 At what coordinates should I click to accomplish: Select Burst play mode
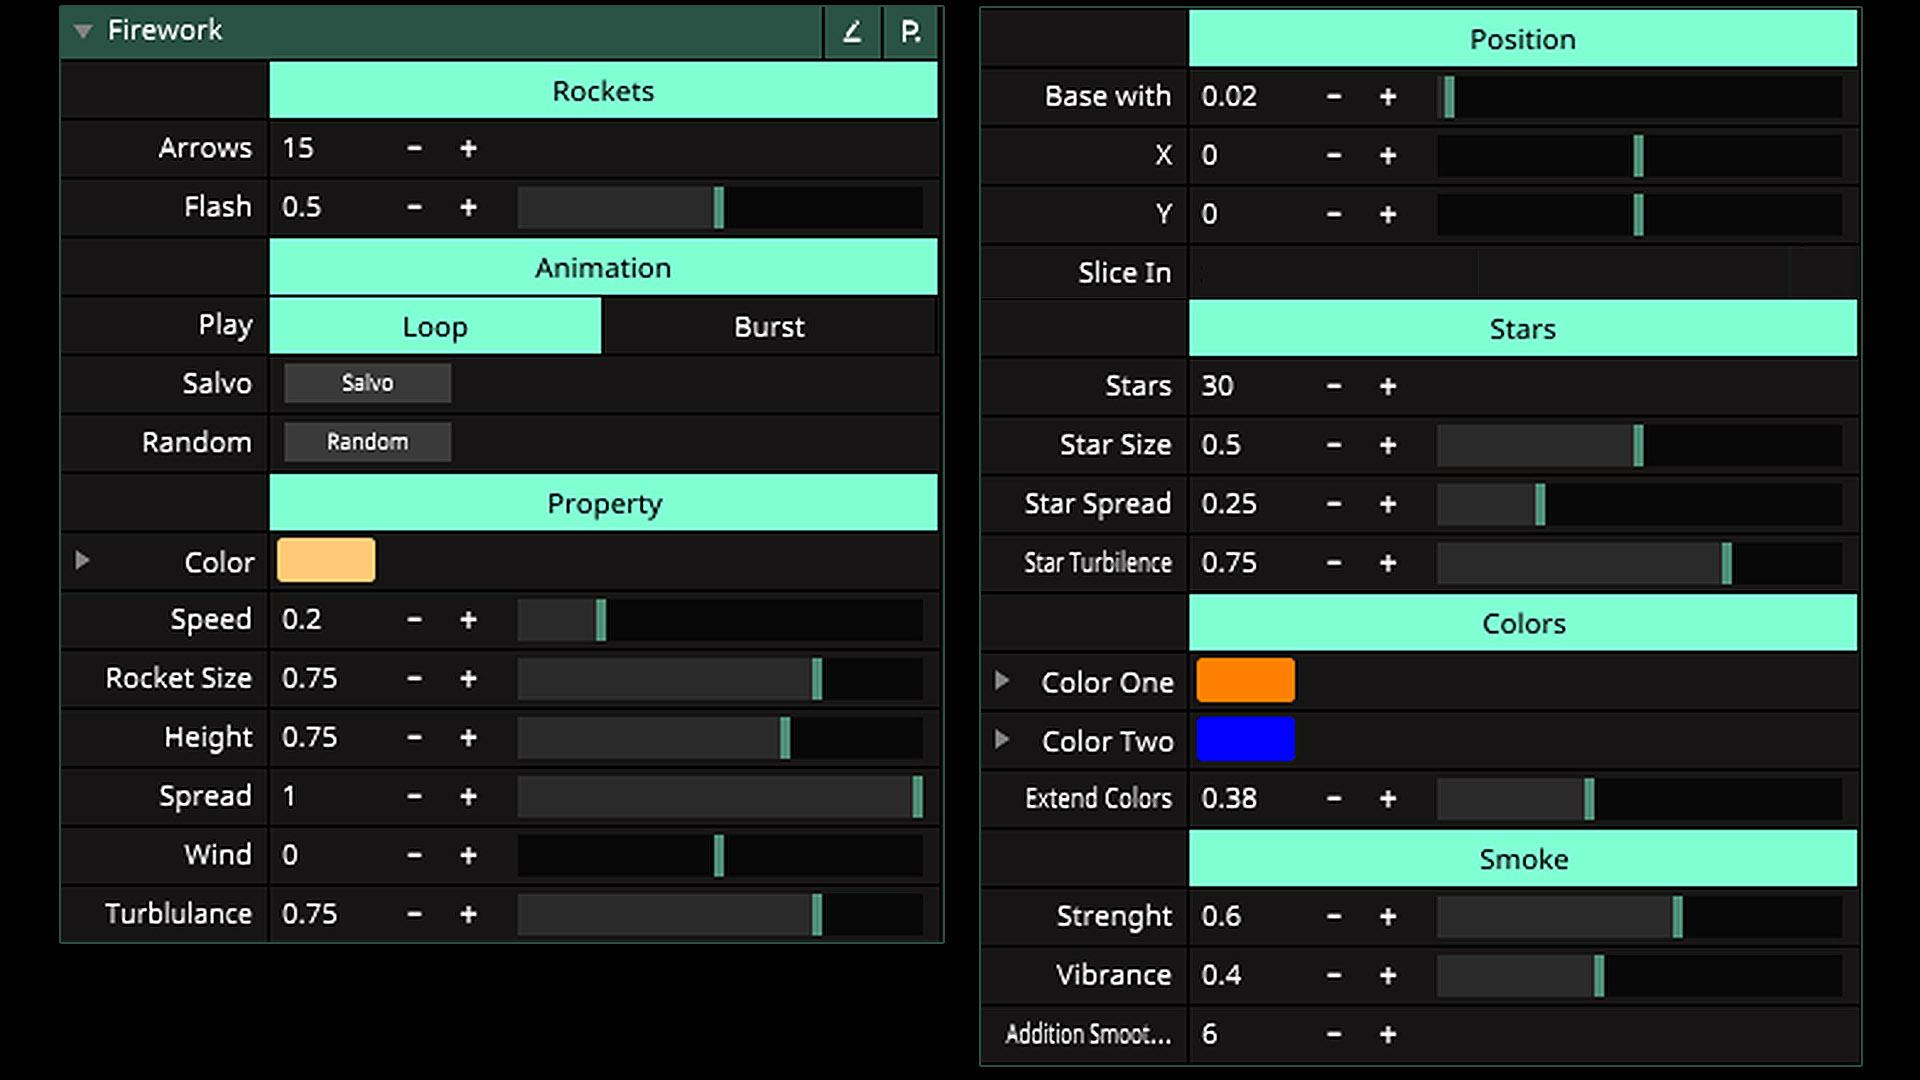(768, 327)
